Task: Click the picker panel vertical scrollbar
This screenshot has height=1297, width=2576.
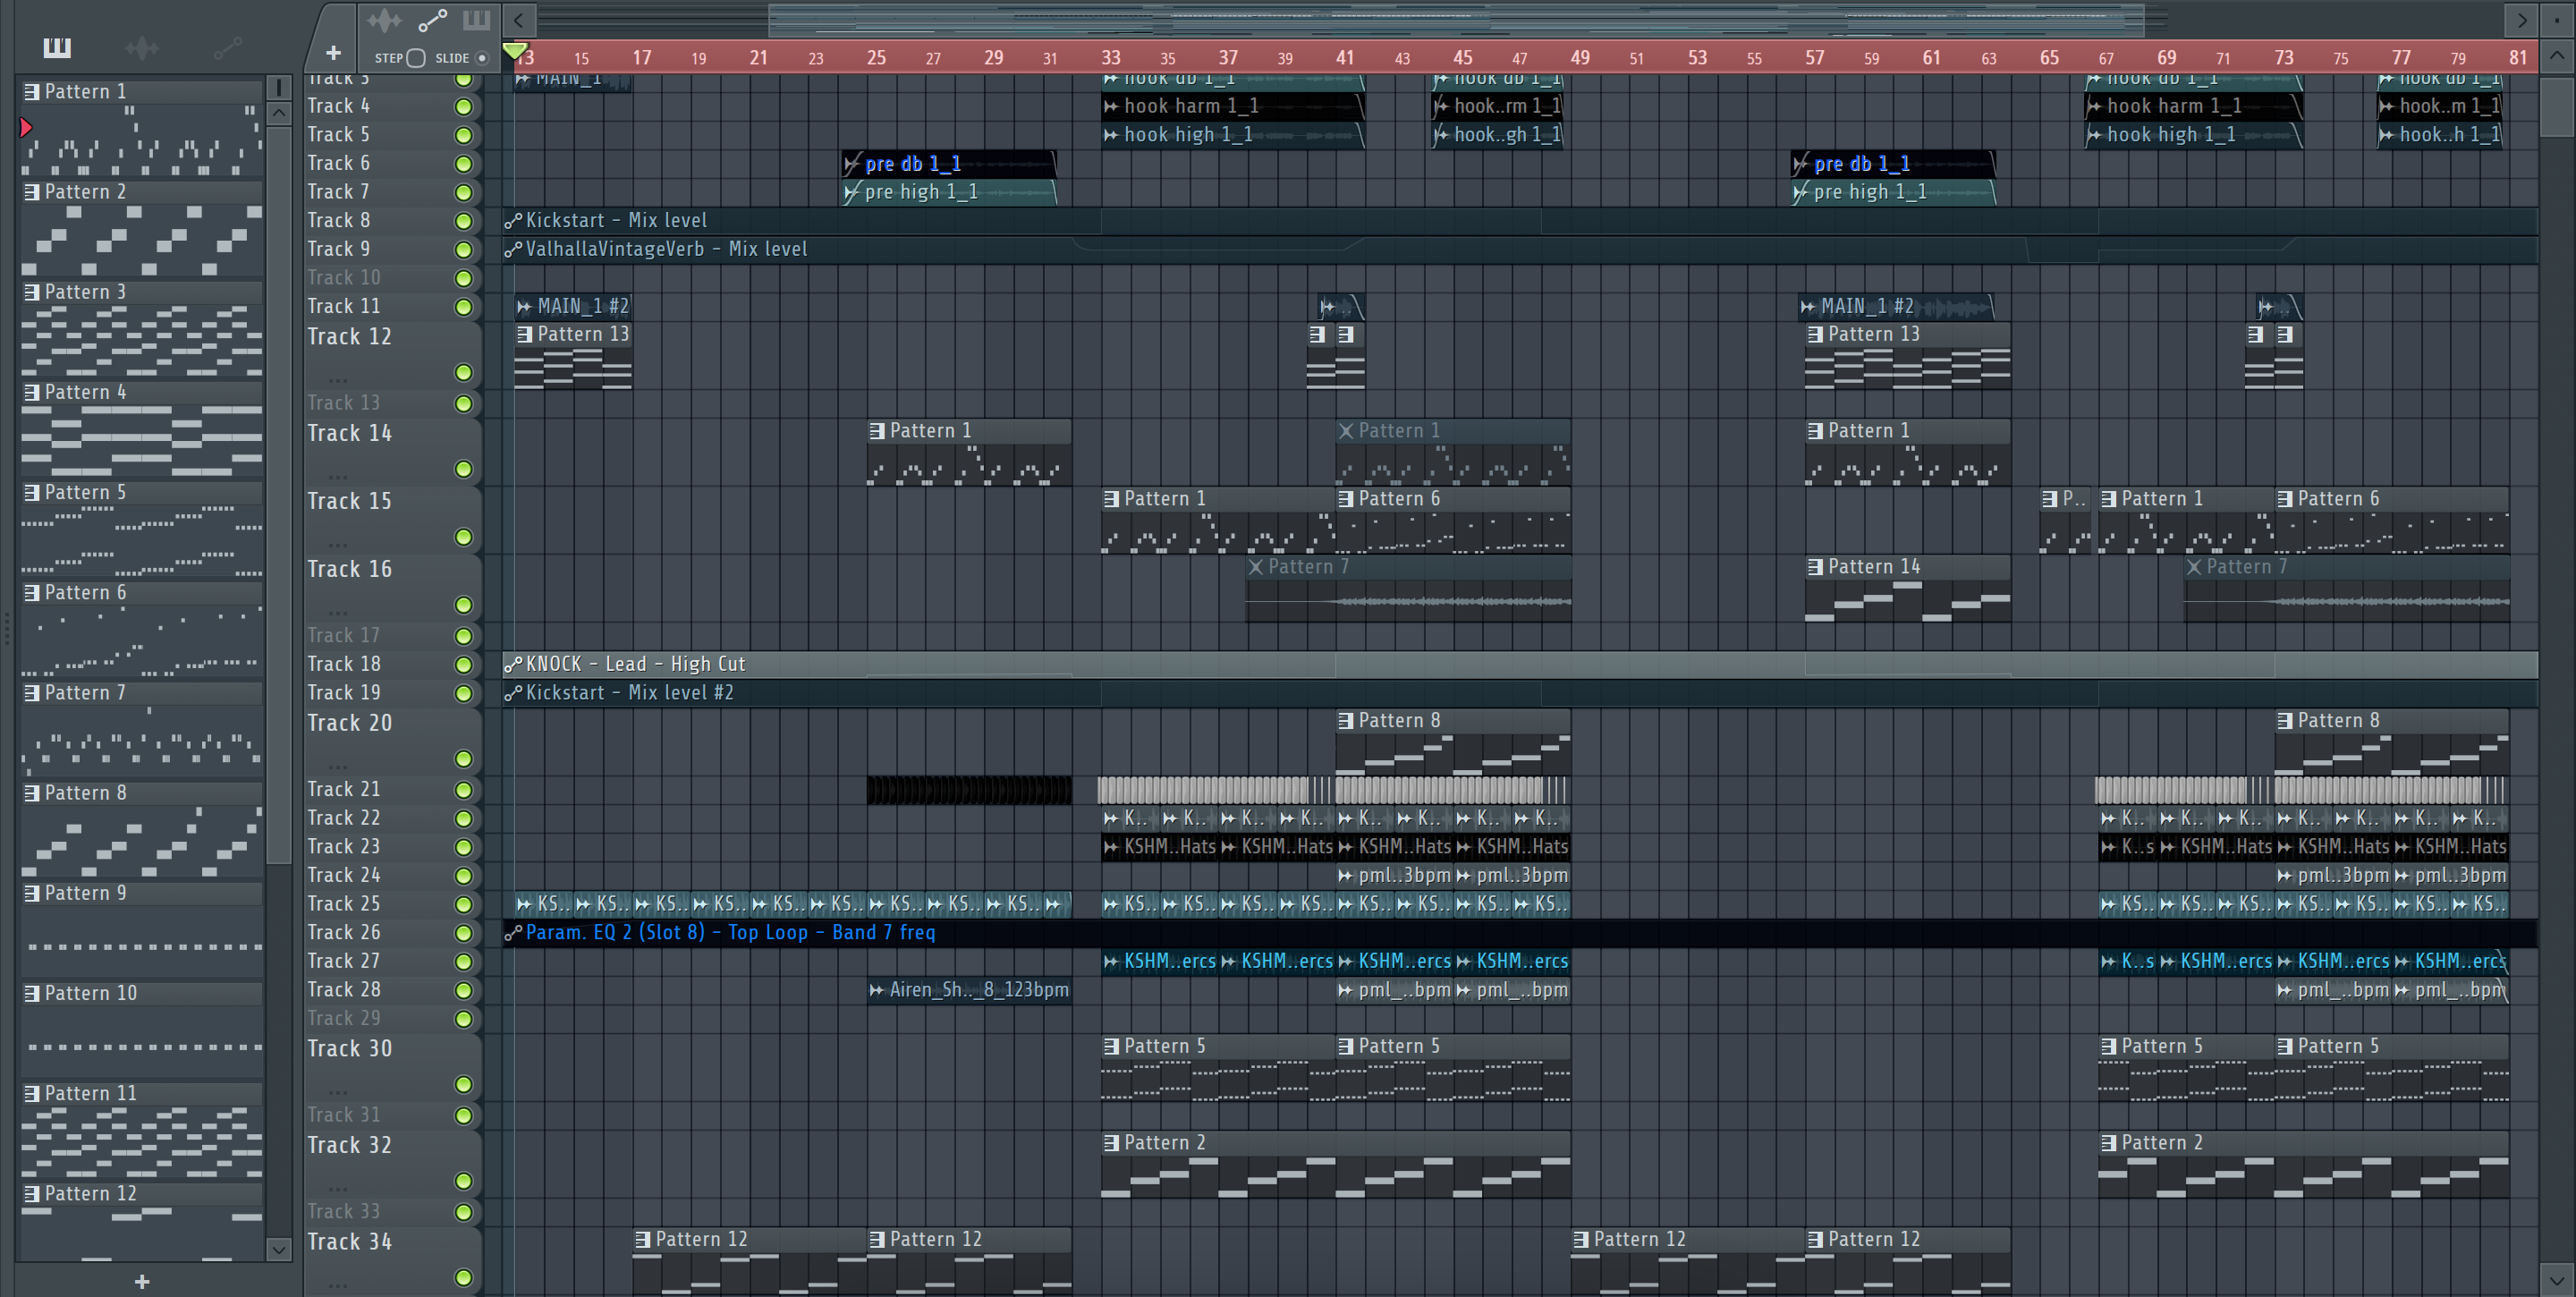Action: (279, 495)
